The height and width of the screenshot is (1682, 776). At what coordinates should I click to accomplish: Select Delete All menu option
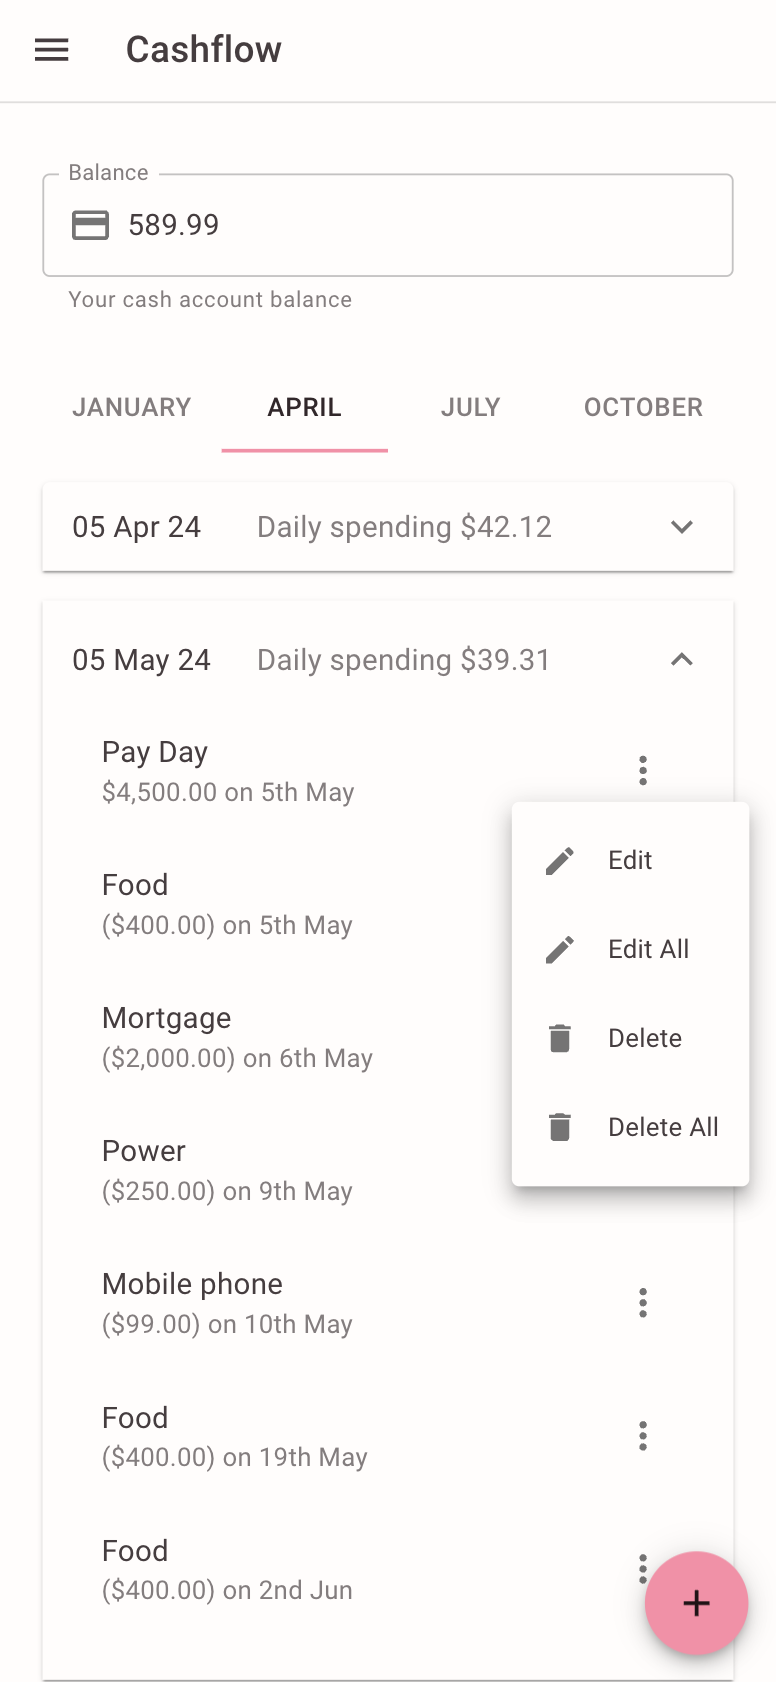coord(663,1127)
